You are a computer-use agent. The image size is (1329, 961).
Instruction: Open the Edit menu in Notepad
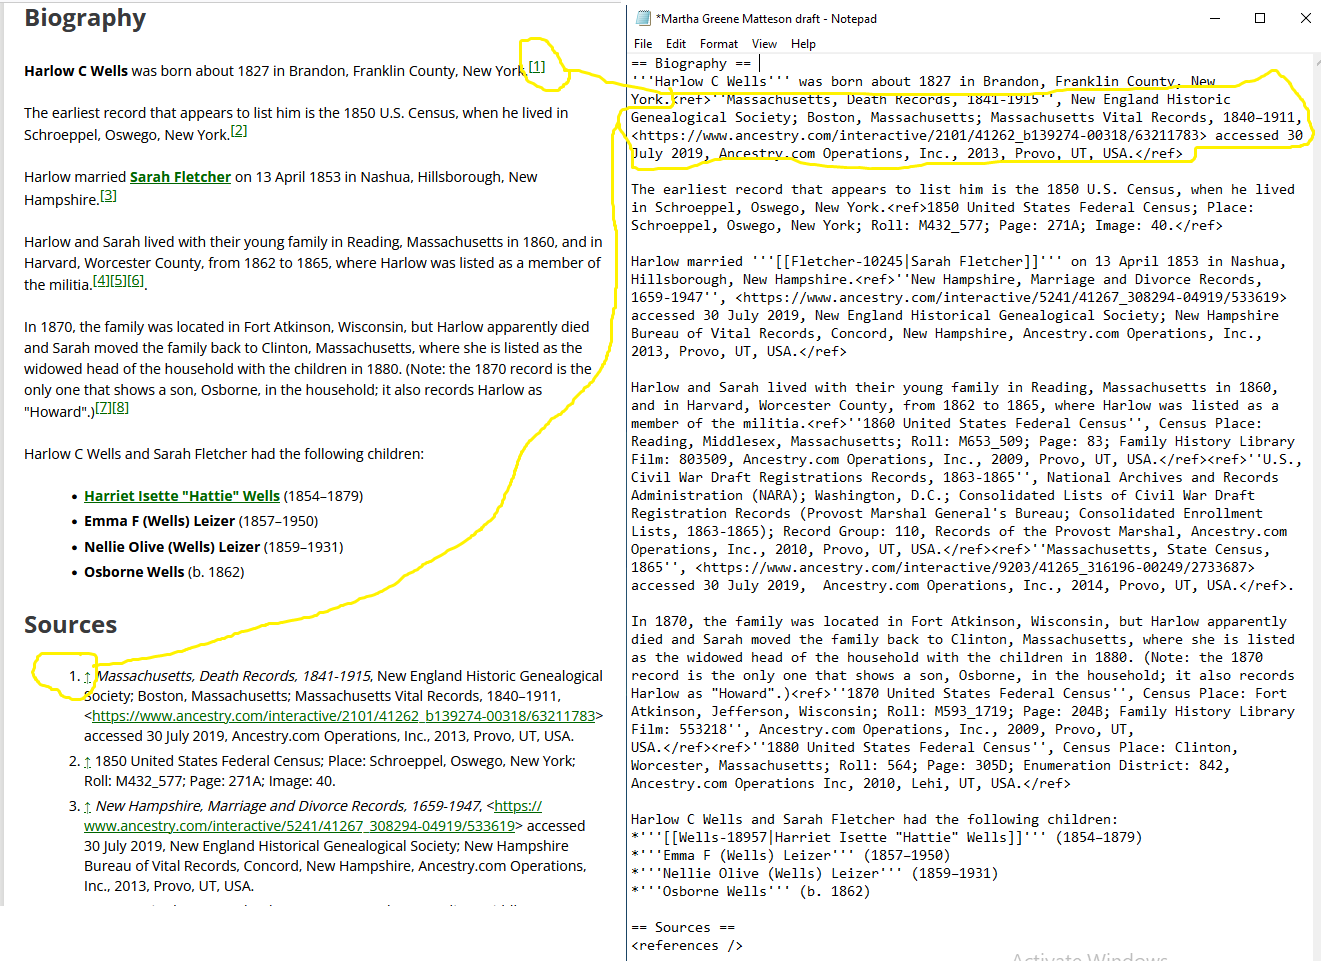[676, 44]
